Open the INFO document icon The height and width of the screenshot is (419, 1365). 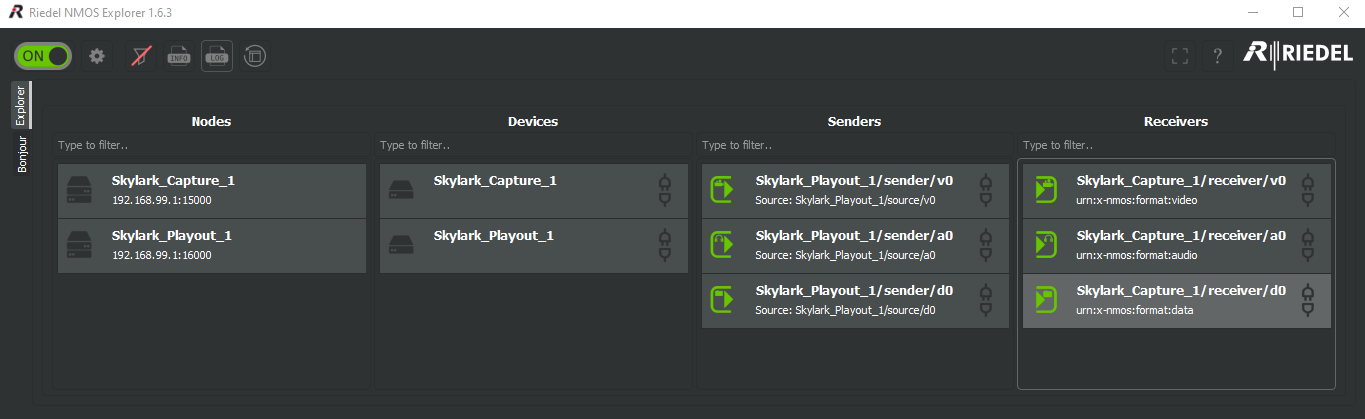(179, 56)
